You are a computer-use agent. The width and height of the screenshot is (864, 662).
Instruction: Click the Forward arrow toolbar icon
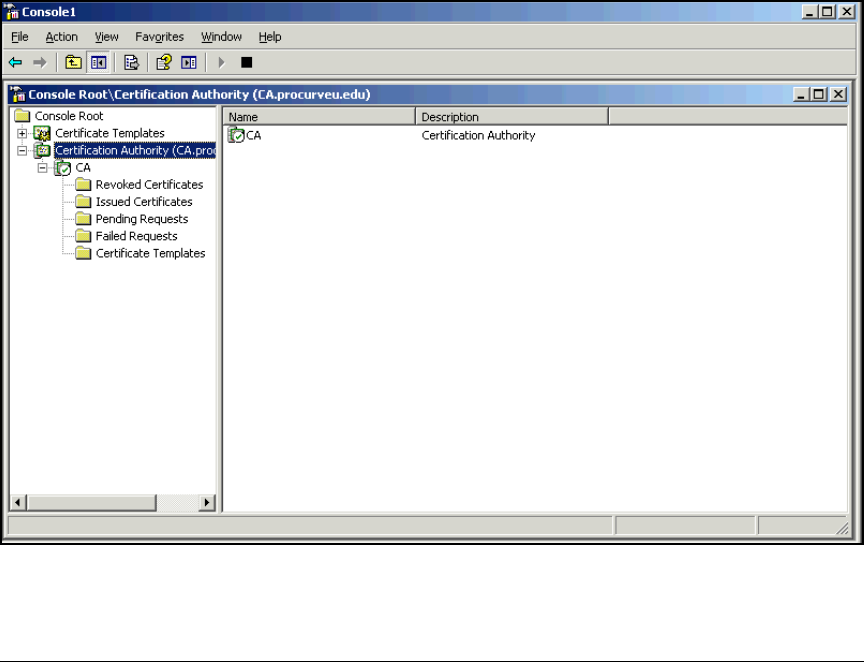39,63
